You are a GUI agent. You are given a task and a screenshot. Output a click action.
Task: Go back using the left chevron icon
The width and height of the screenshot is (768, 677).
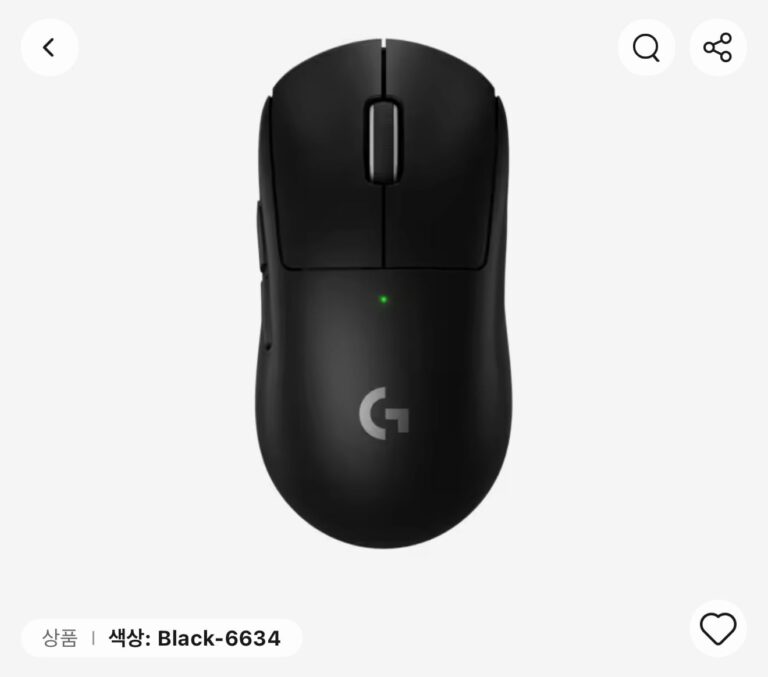49,48
